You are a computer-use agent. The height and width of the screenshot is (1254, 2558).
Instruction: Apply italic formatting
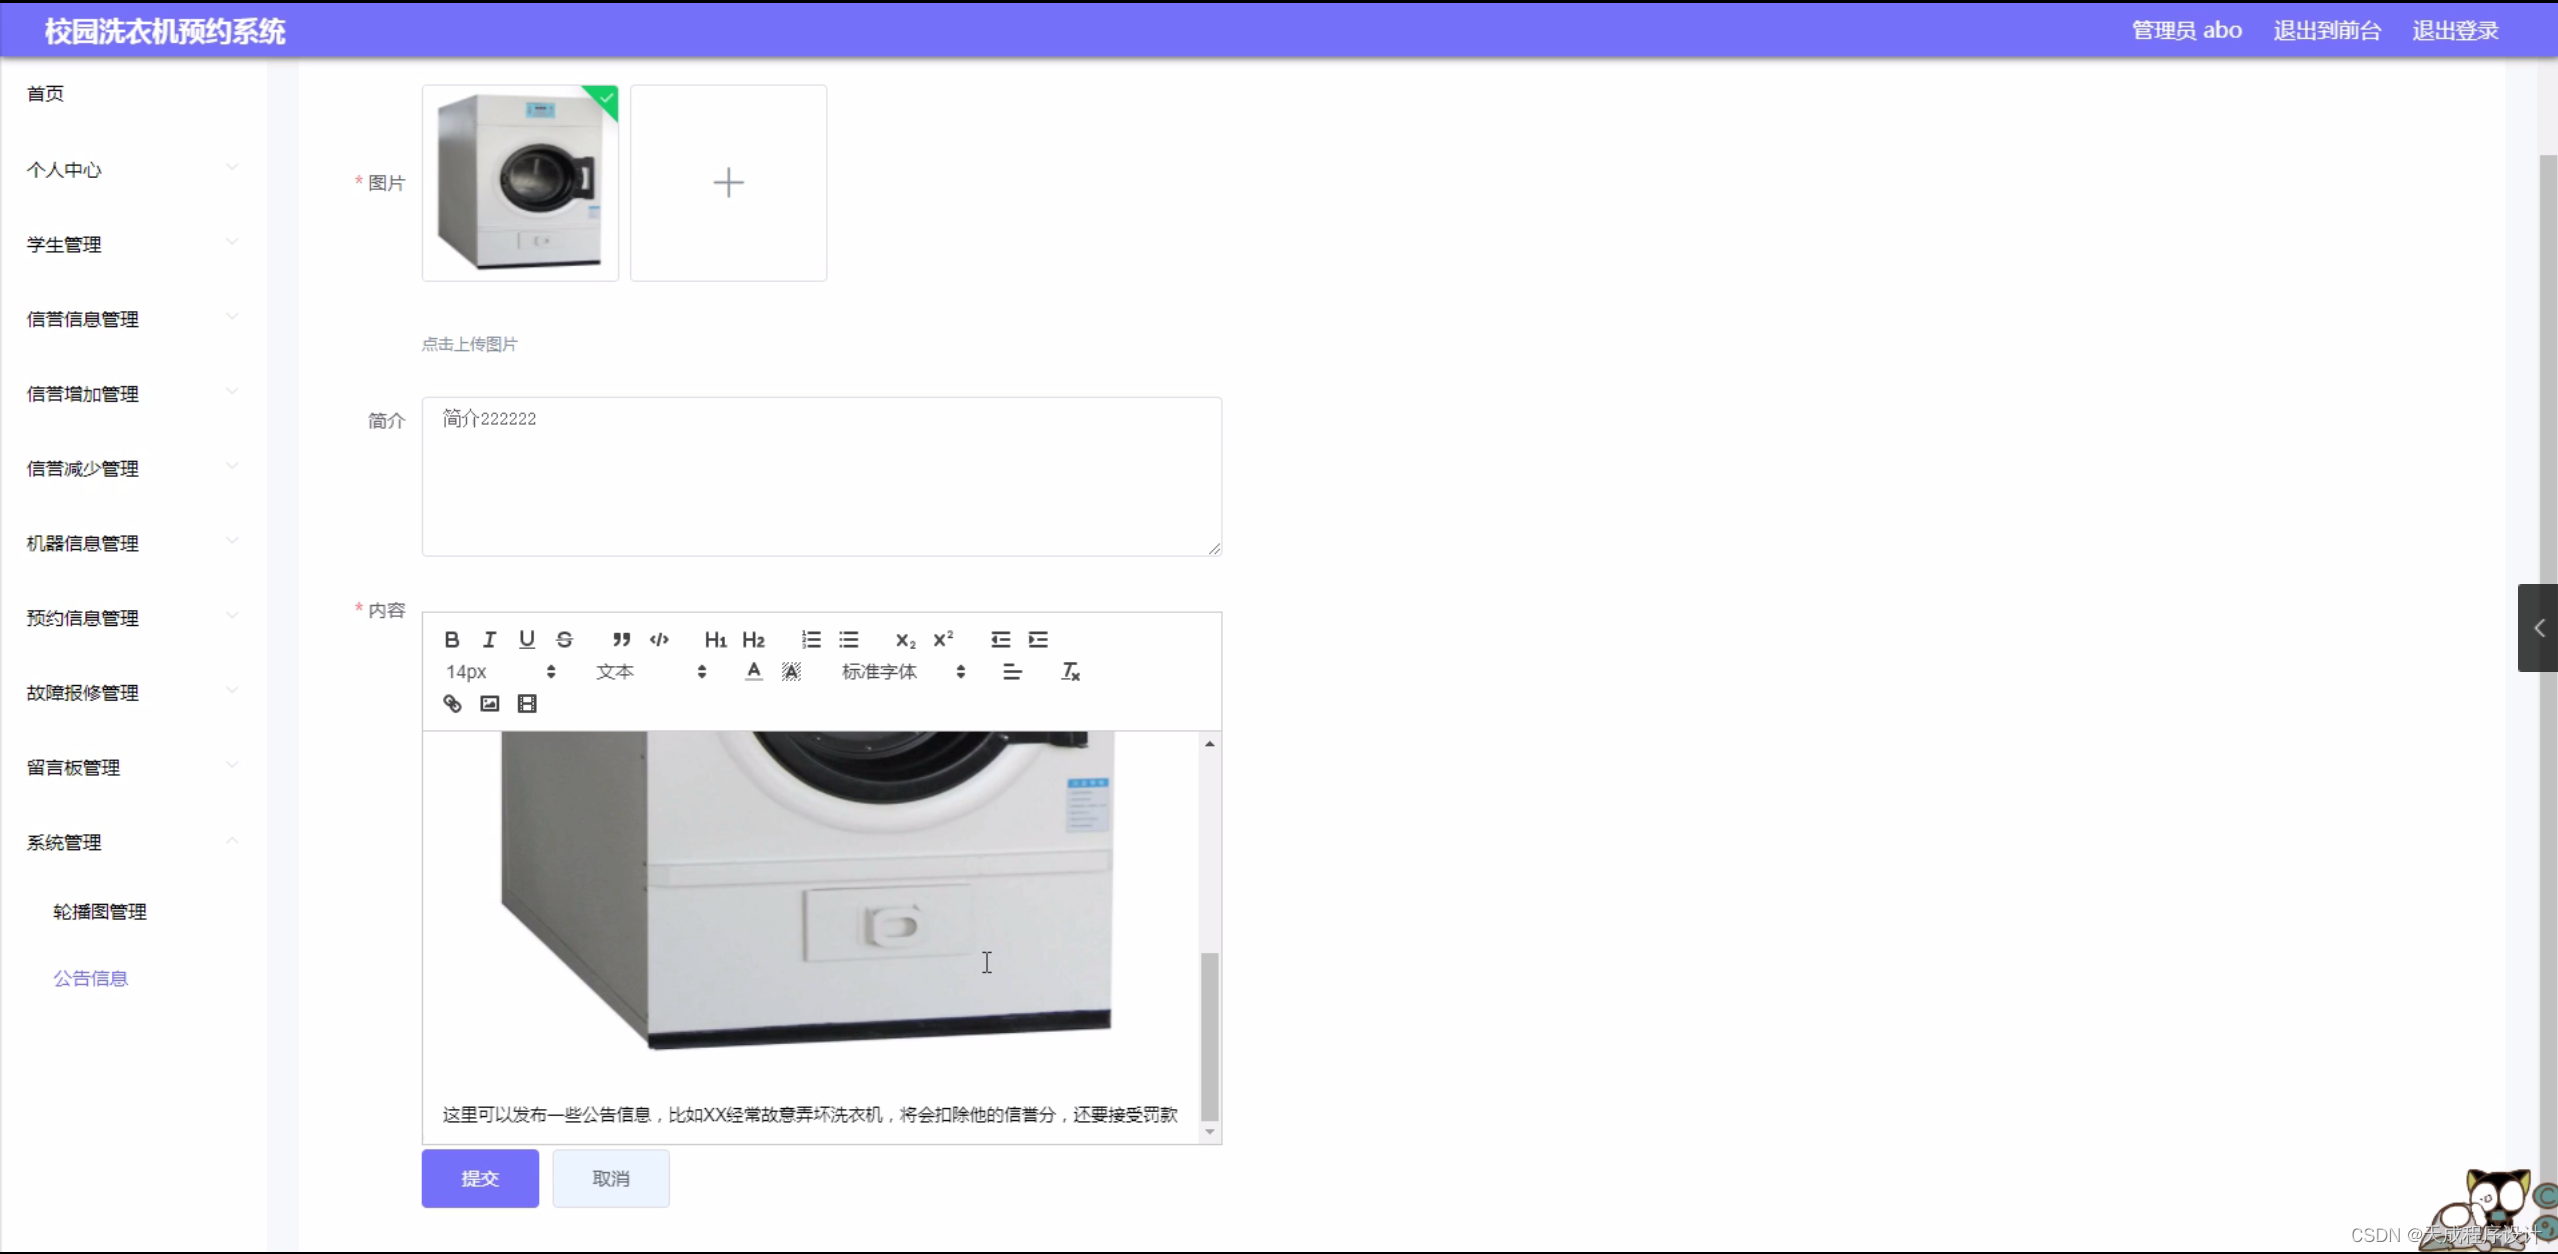click(x=490, y=639)
